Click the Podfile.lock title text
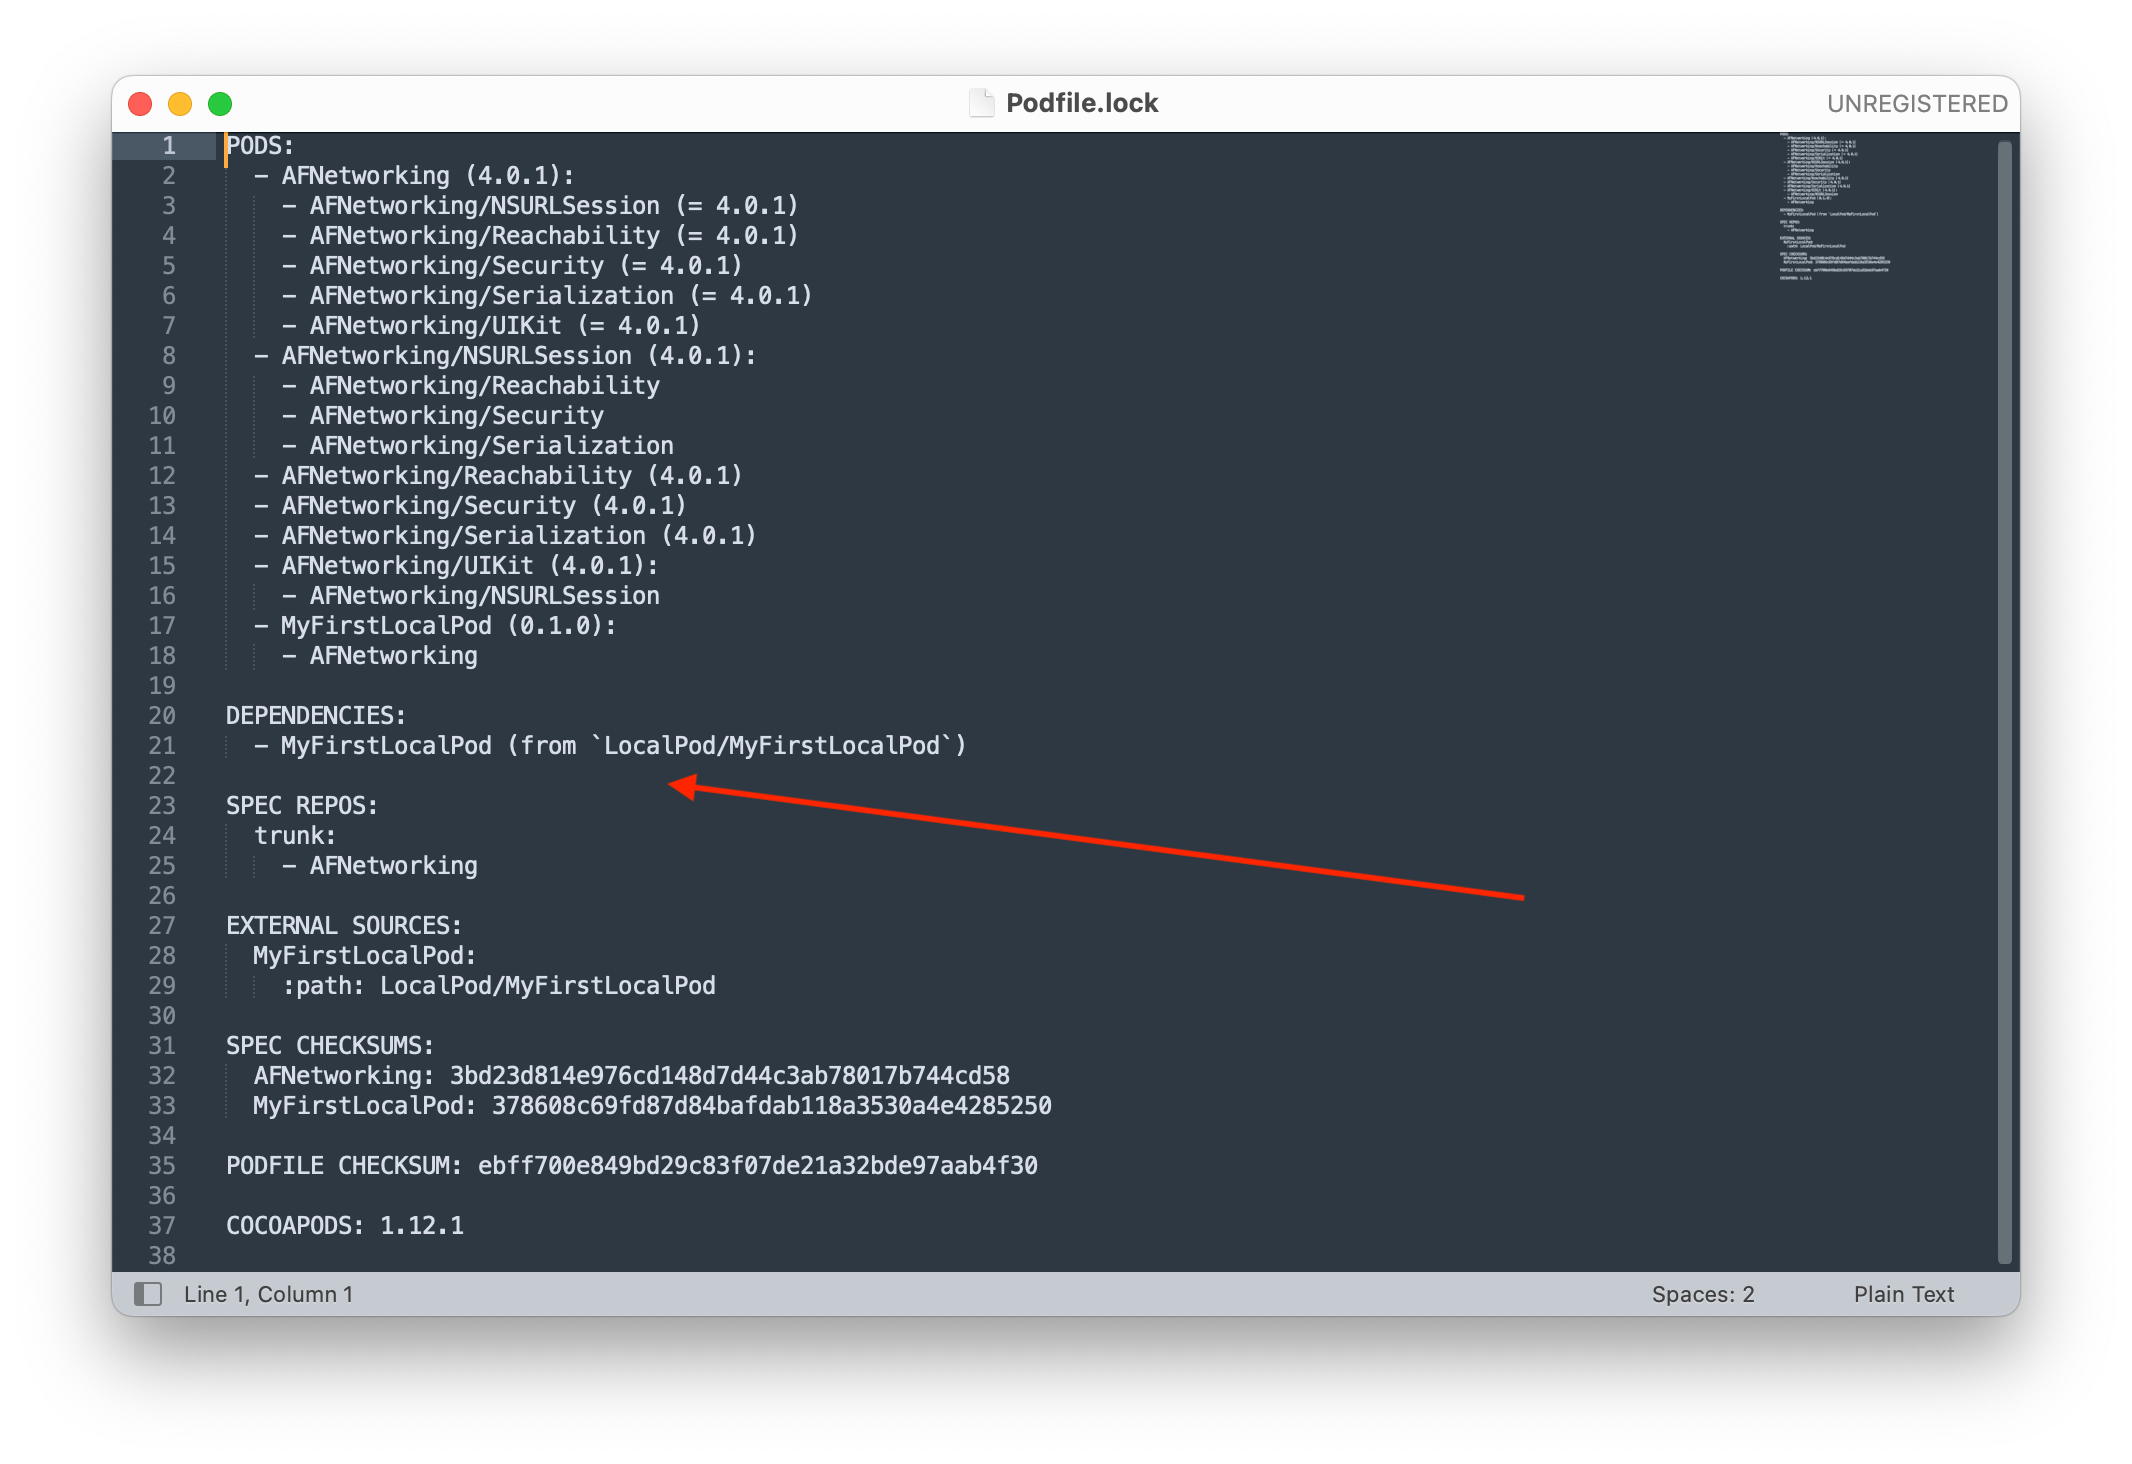This screenshot has width=2132, height=1464. pos(1082,103)
